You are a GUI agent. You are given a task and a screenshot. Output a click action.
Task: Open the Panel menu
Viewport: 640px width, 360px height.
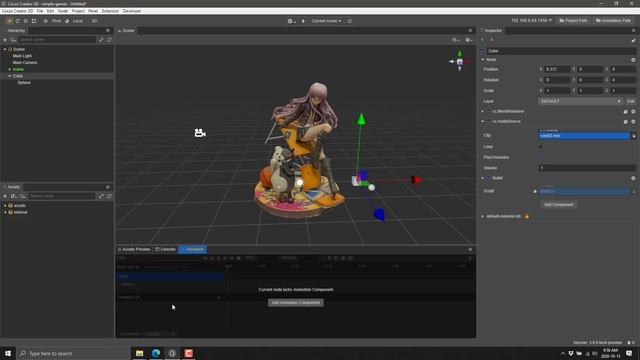93,11
